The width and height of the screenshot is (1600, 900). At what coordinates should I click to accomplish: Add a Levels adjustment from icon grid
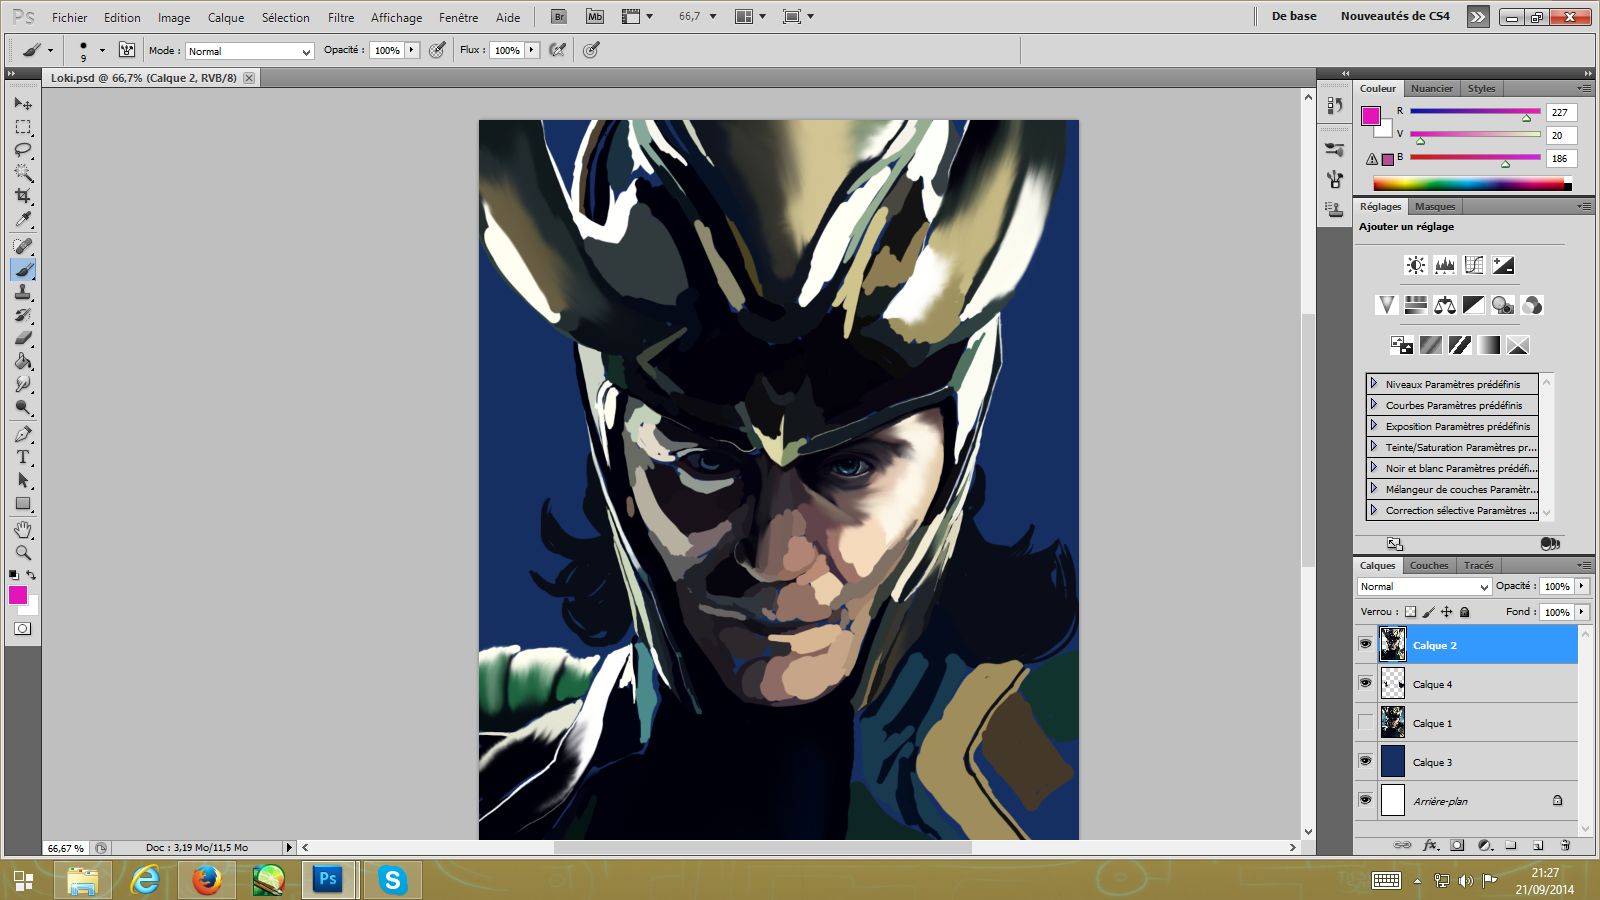click(x=1444, y=265)
